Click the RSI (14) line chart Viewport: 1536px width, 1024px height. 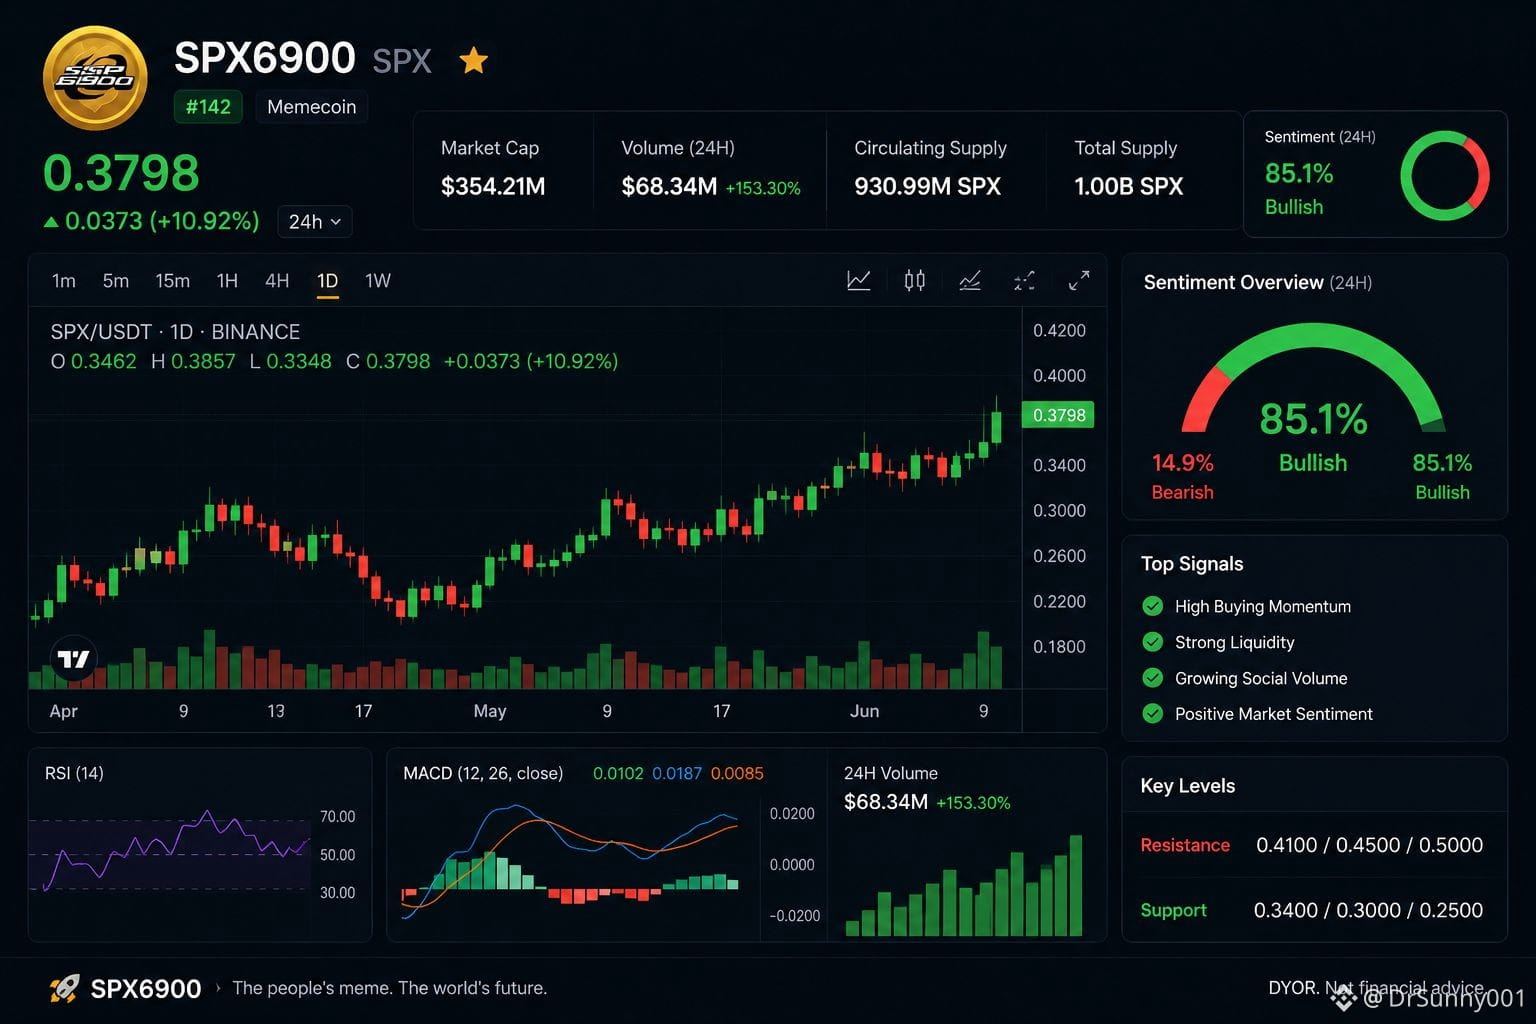pyautogui.click(x=170, y=853)
